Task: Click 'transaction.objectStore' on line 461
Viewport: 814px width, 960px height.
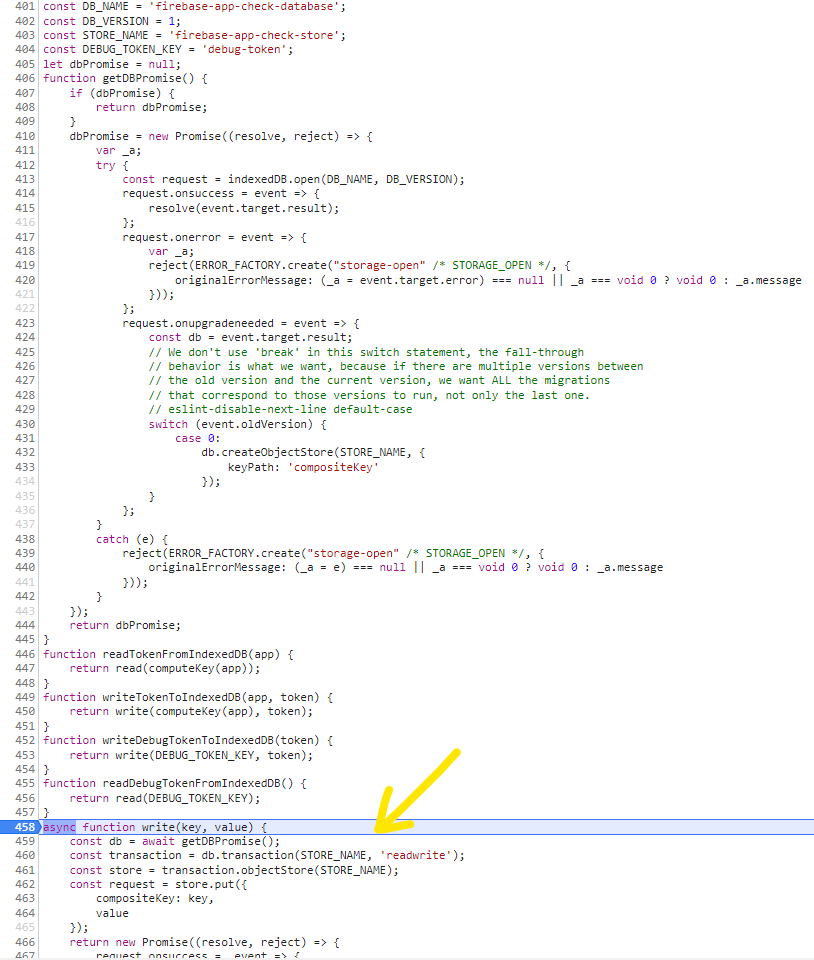Action: coord(237,871)
